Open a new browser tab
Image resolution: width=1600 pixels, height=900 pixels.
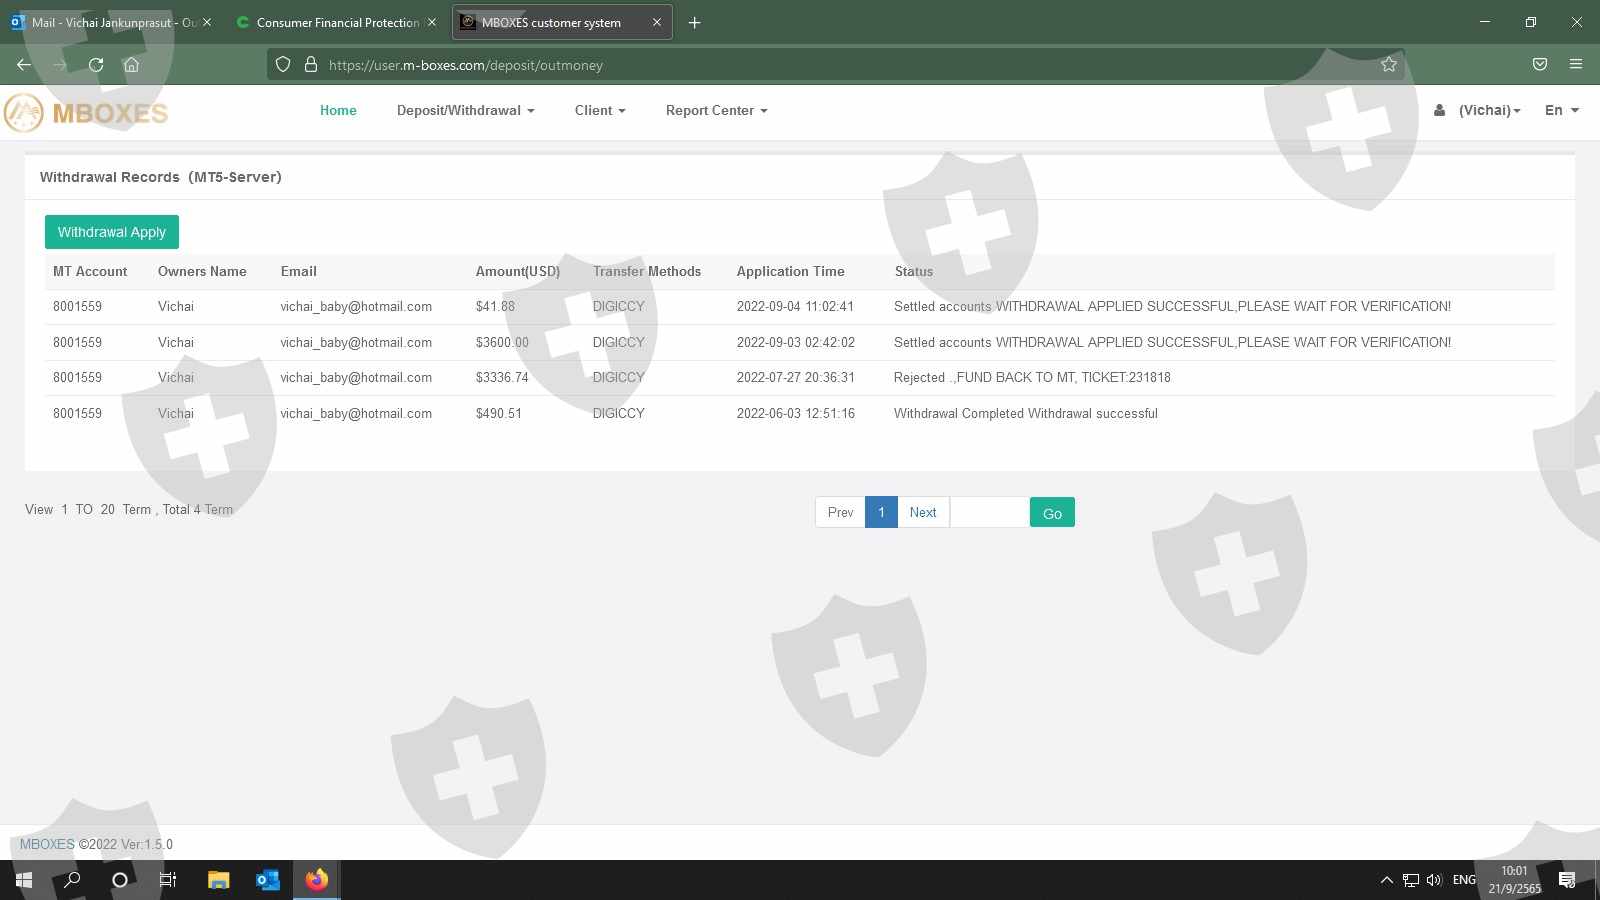pyautogui.click(x=694, y=22)
